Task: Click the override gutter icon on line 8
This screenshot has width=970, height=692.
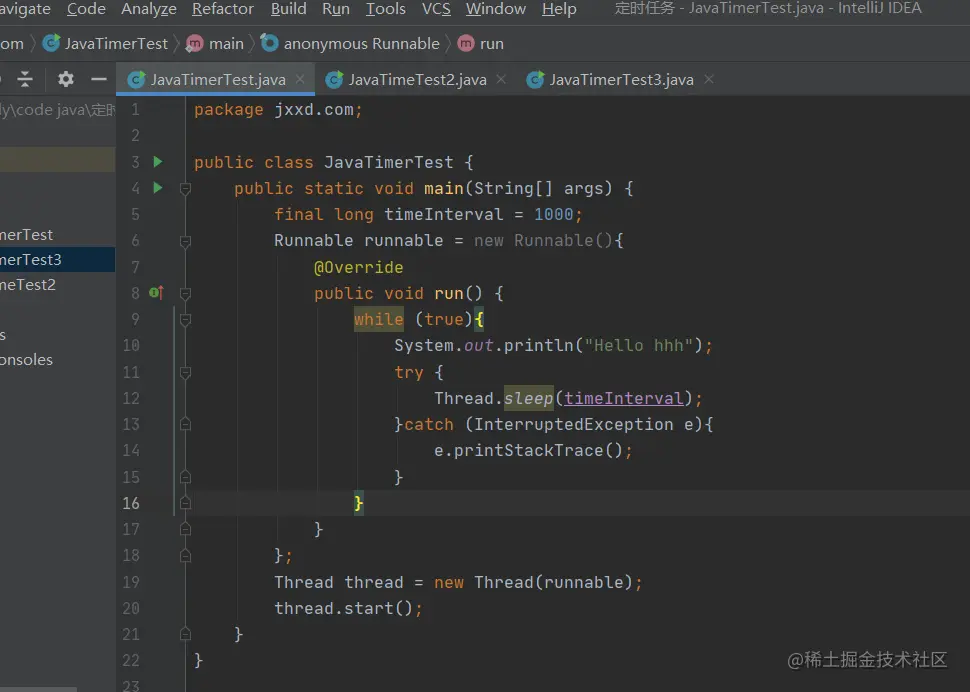Action: pos(156,293)
